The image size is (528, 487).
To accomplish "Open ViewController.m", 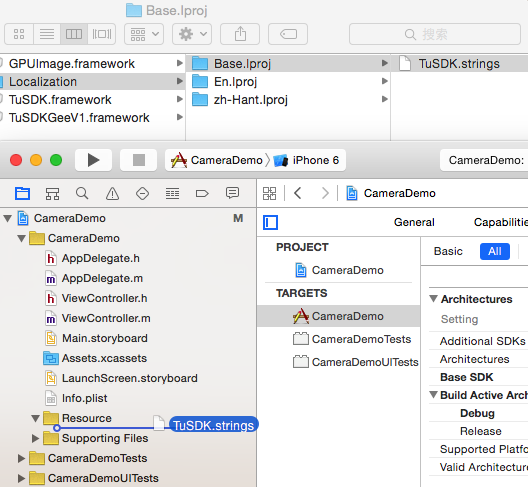I will [98, 318].
